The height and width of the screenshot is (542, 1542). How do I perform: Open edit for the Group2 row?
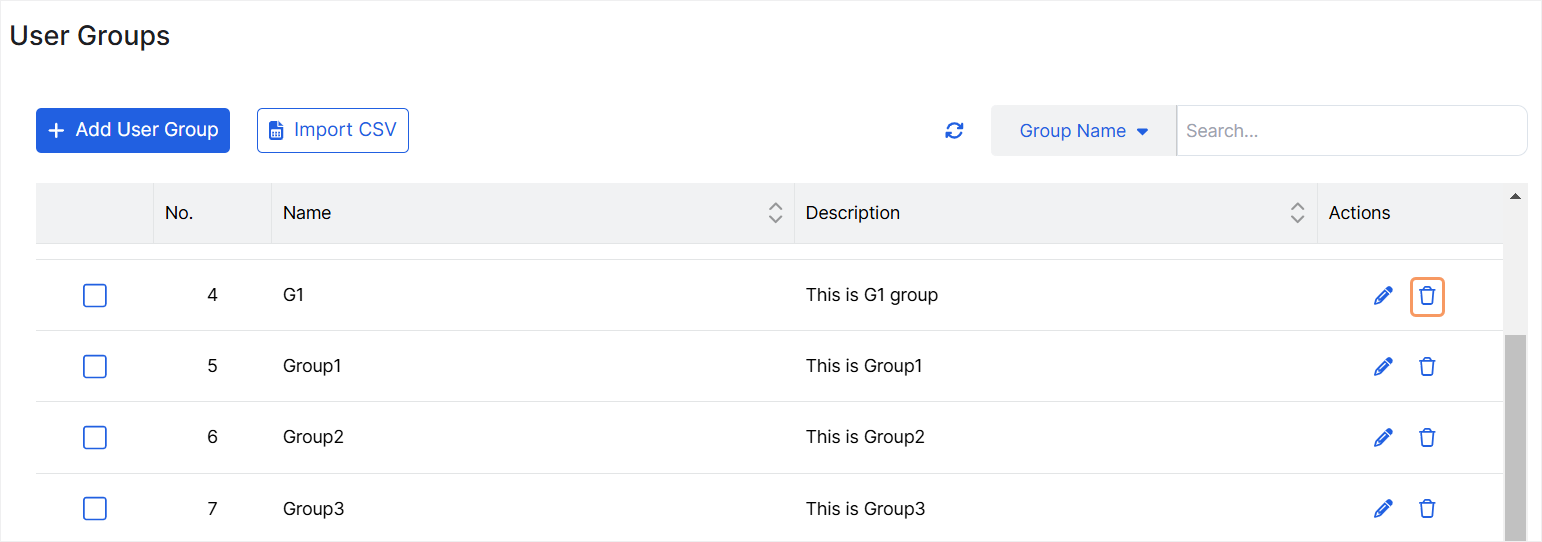[1383, 438]
